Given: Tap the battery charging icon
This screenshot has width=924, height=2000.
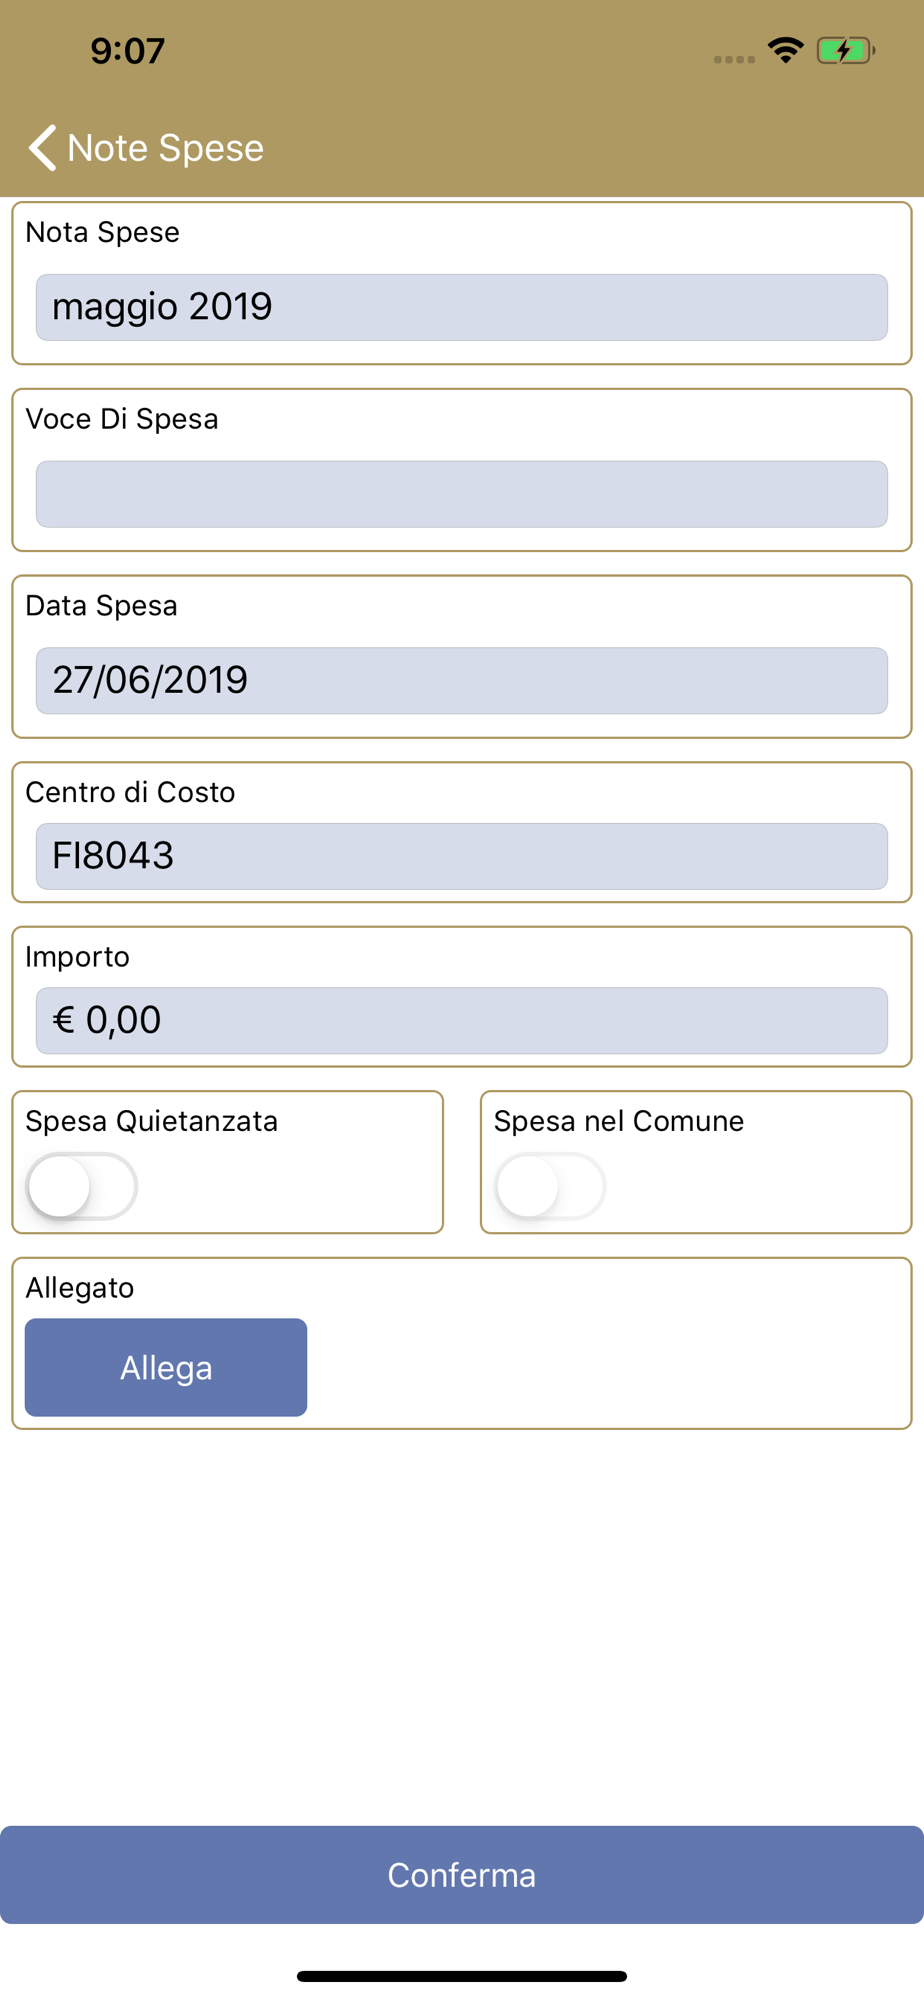Looking at the screenshot, I should 846,50.
